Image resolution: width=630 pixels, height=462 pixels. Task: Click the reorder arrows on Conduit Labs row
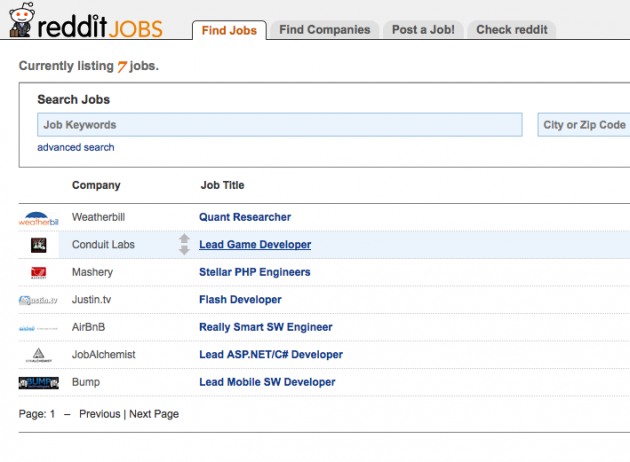(x=184, y=244)
